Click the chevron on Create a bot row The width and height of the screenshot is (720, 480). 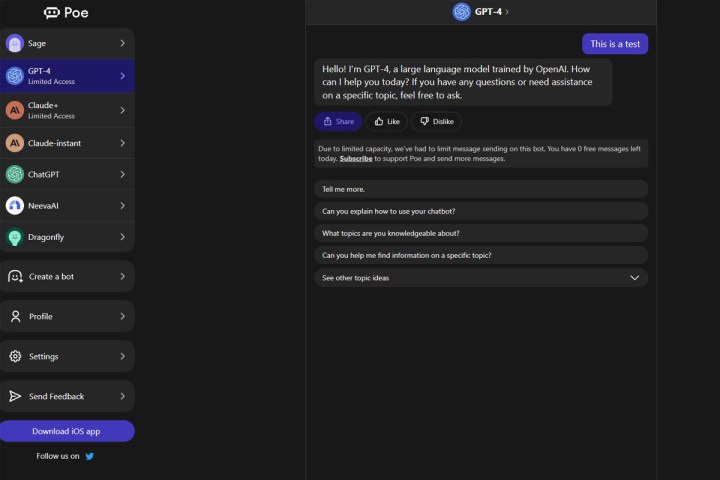pos(123,277)
